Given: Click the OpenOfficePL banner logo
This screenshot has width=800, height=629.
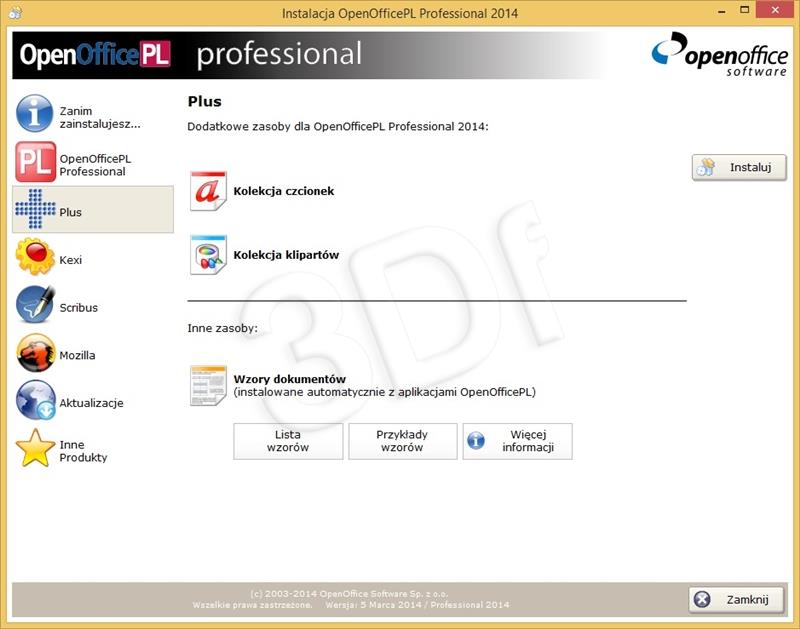Looking at the screenshot, I should (x=95, y=55).
